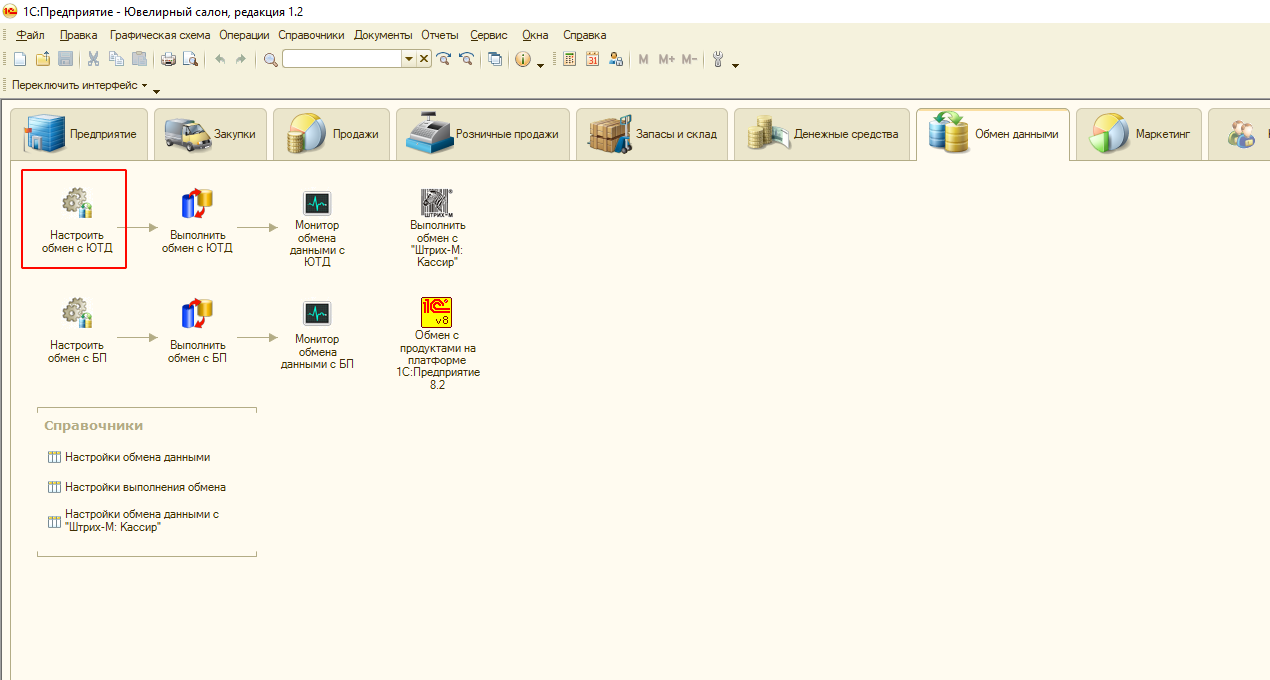Switch to the Продажи tab
The height and width of the screenshot is (680, 1270).
tap(331, 134)
